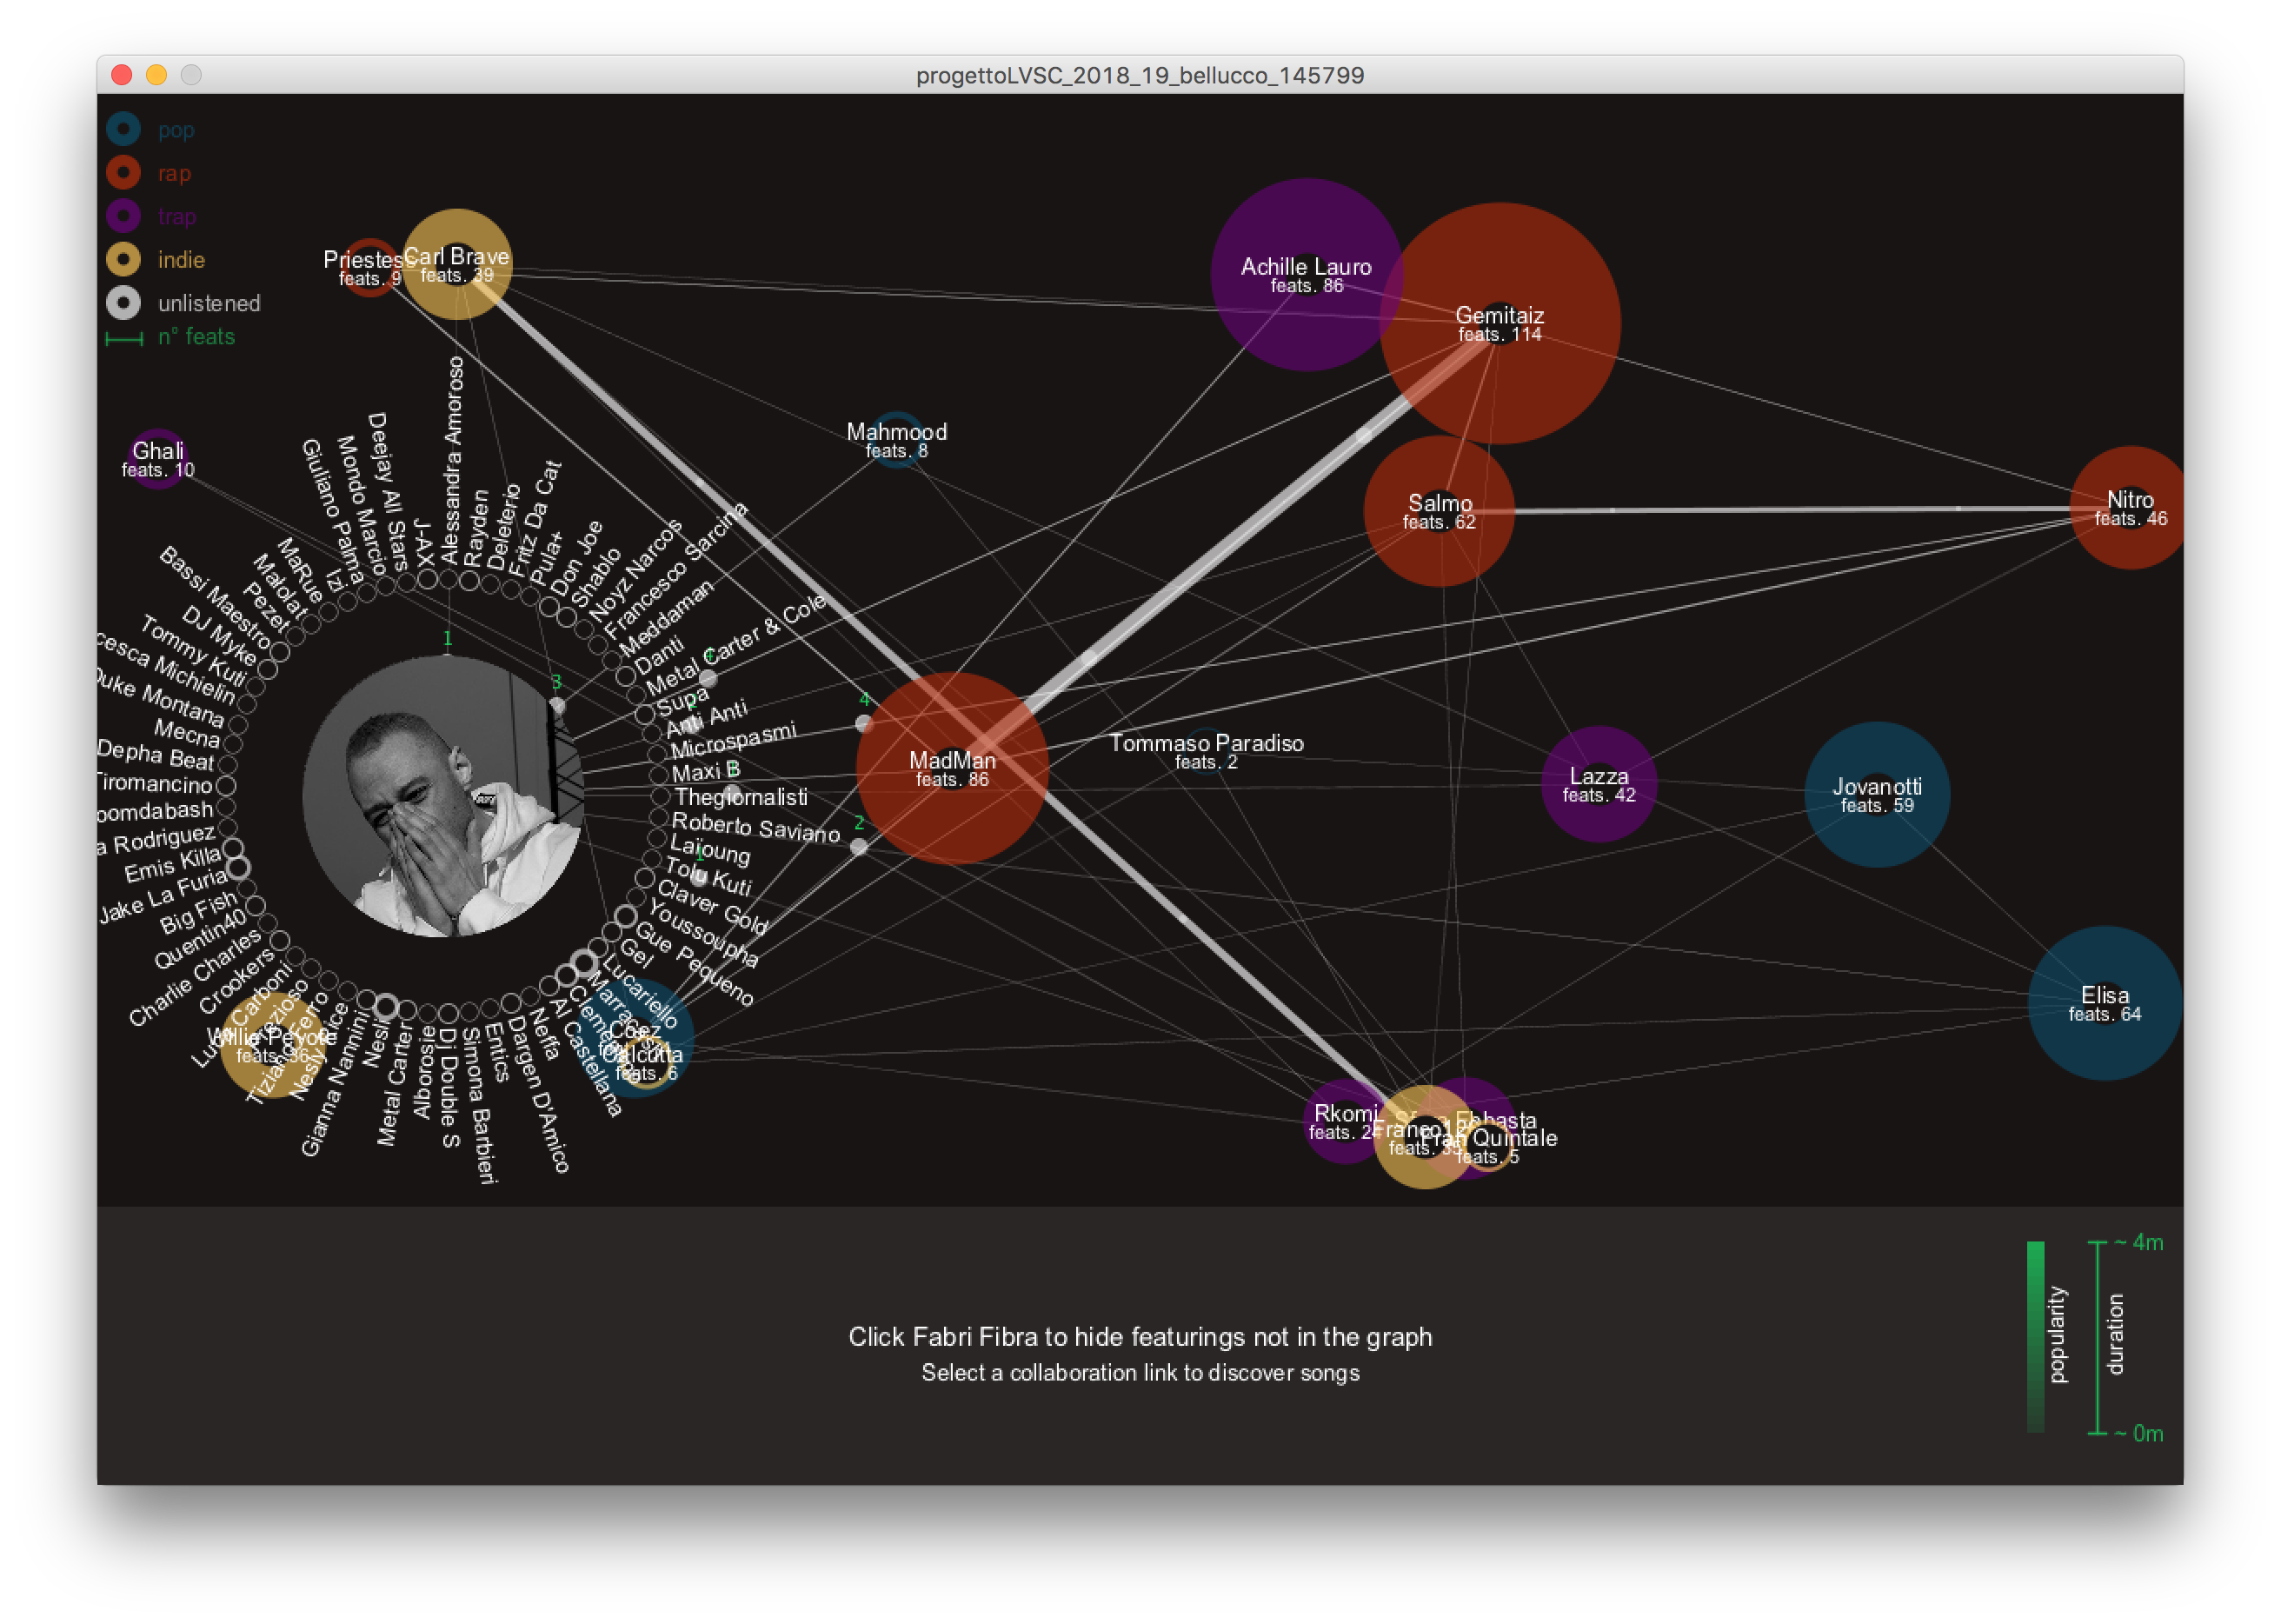
Task: Click the MadMan artist circle
Action: click(952, 768)
